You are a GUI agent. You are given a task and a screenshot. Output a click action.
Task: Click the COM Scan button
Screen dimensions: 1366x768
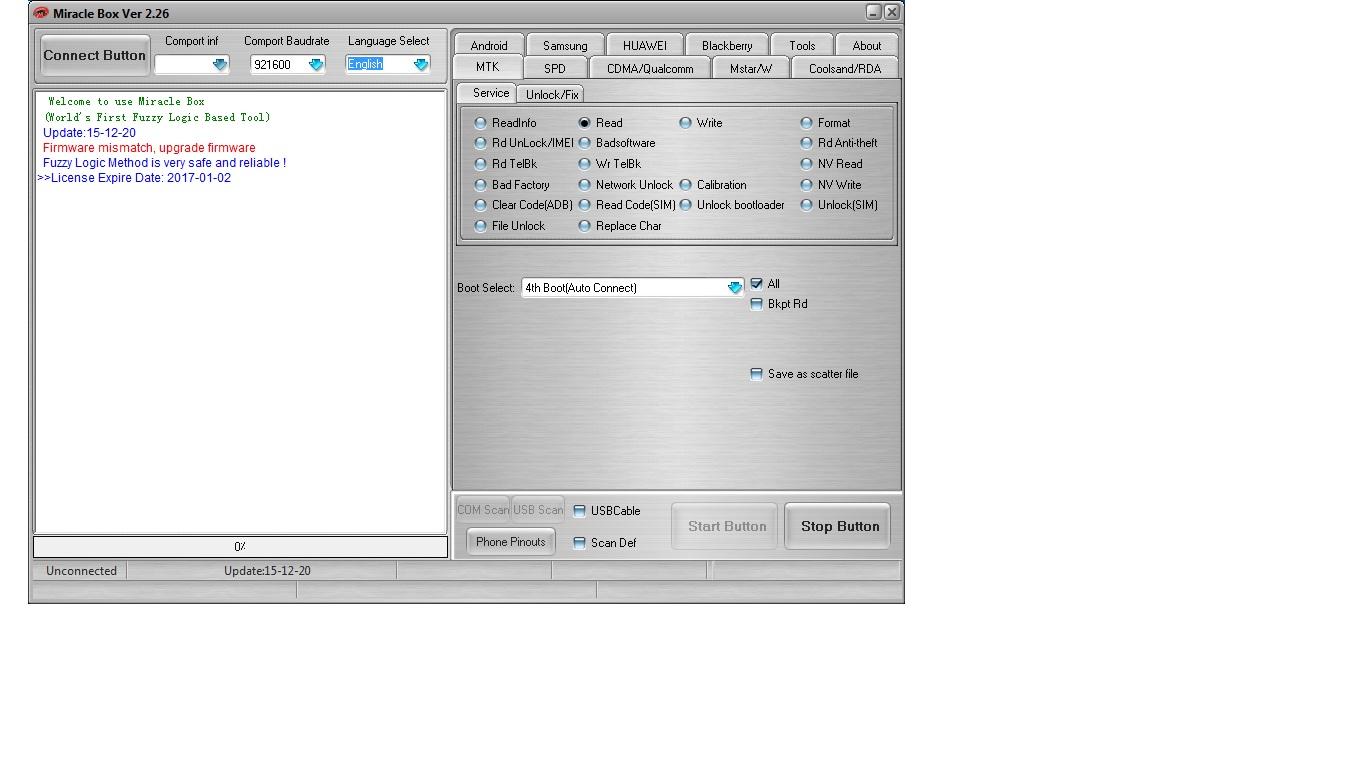483,510
